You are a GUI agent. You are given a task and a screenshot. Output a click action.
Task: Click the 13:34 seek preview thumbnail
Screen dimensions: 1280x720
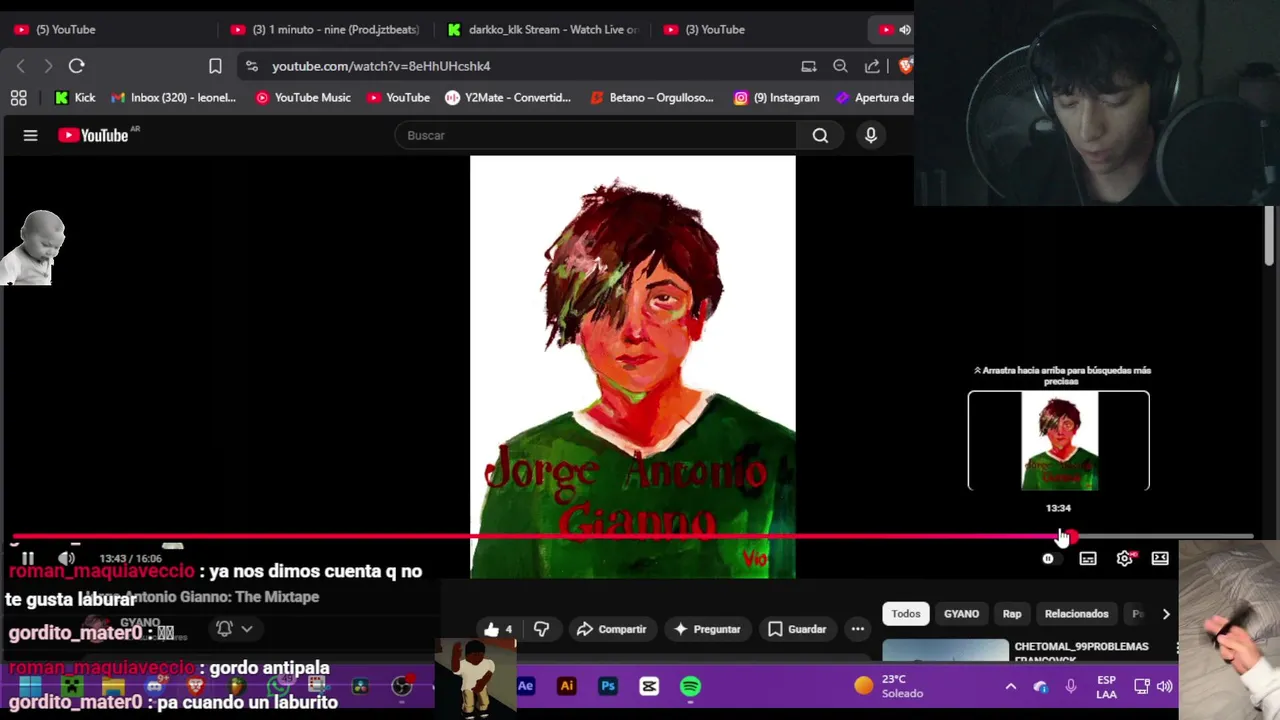(1059, 441)
